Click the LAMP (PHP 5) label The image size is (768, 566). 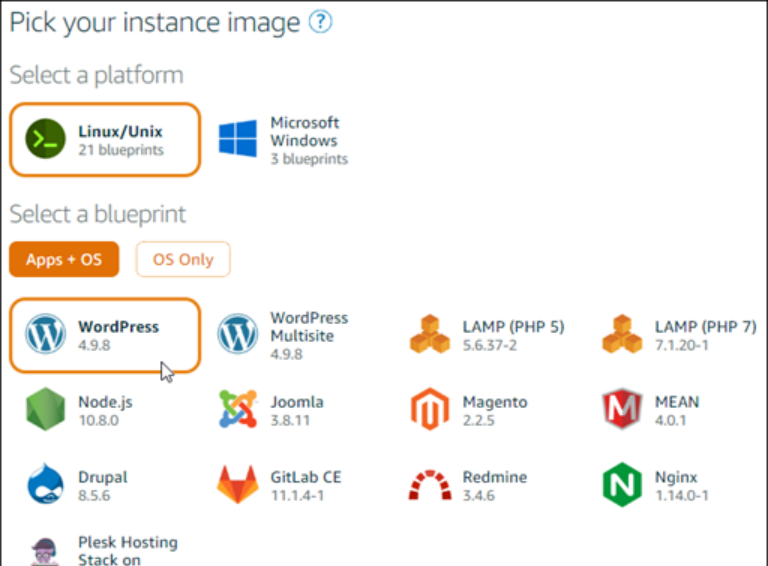click(514, 327)
